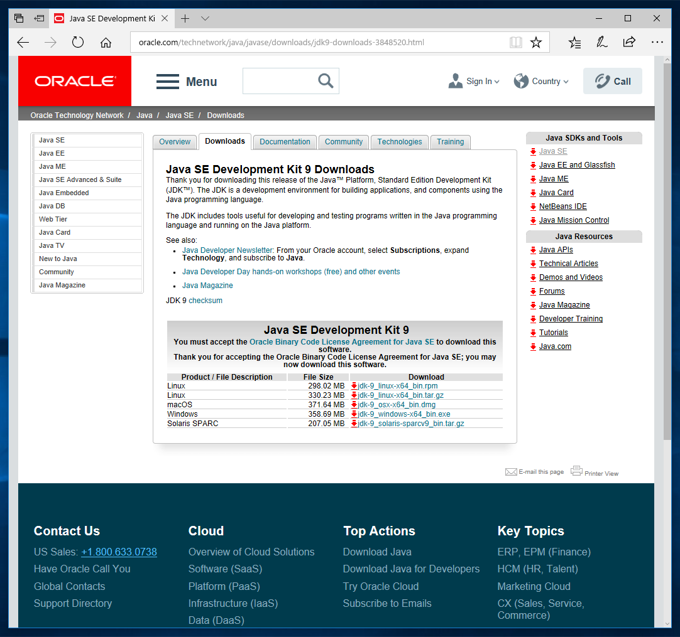Go to the browser Home icon
Image resolution: width=680 pixels, height=637 pixels.
106,42
